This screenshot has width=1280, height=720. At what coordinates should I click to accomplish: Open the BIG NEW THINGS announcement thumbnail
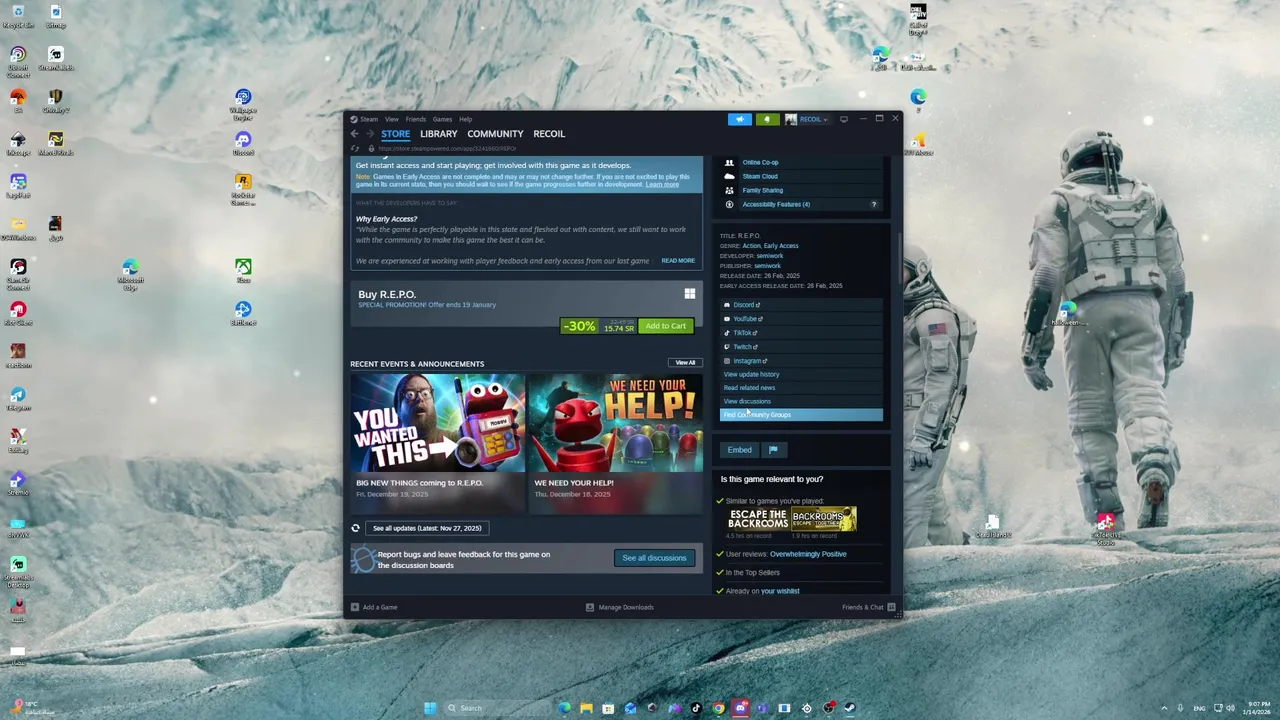437,423
